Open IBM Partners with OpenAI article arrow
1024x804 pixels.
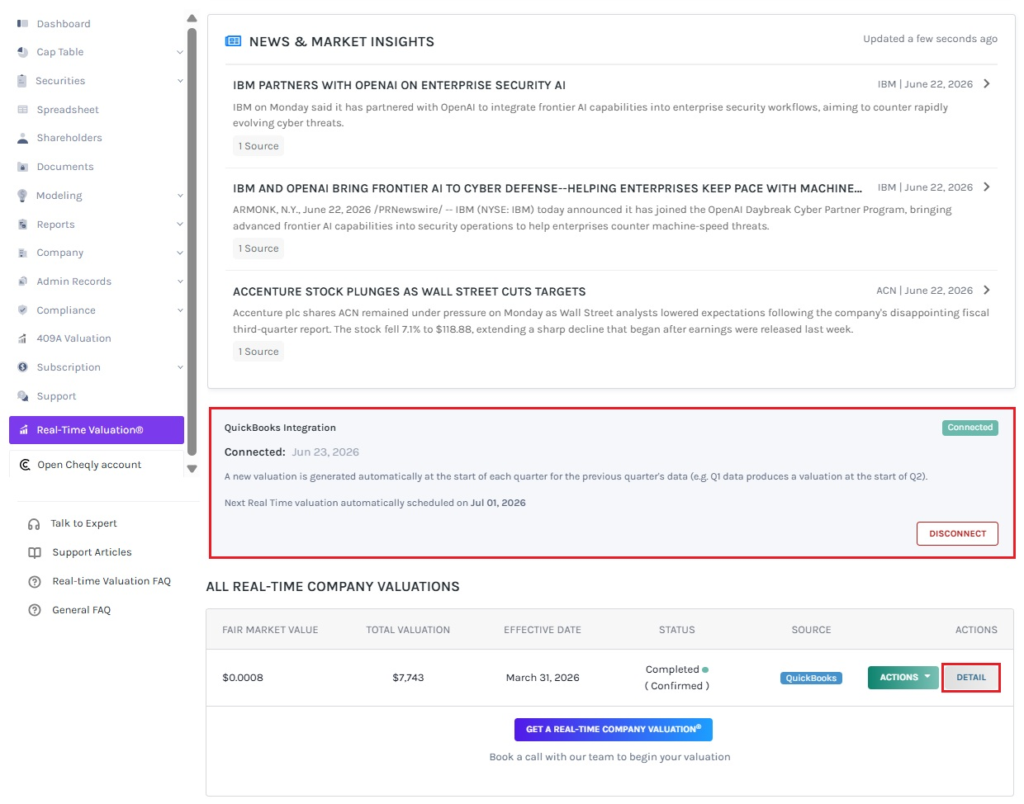pos(987,84)
